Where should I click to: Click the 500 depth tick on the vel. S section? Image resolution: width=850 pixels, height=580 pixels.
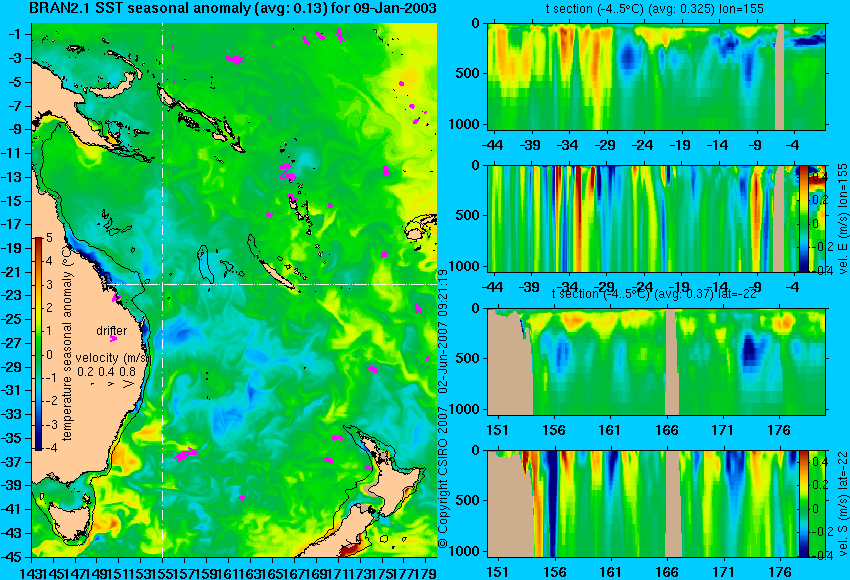click(x=468, y=500)
